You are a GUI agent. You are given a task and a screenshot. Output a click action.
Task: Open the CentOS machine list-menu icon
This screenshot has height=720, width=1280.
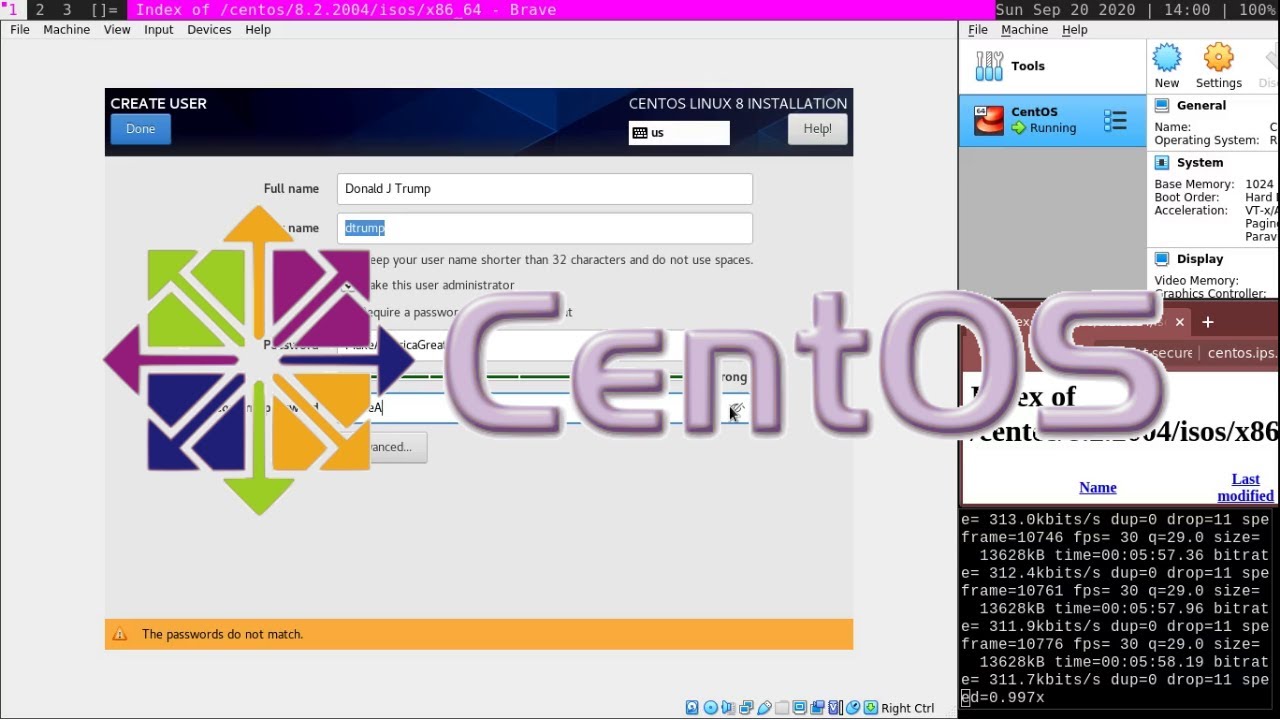tap(1115, 121)
